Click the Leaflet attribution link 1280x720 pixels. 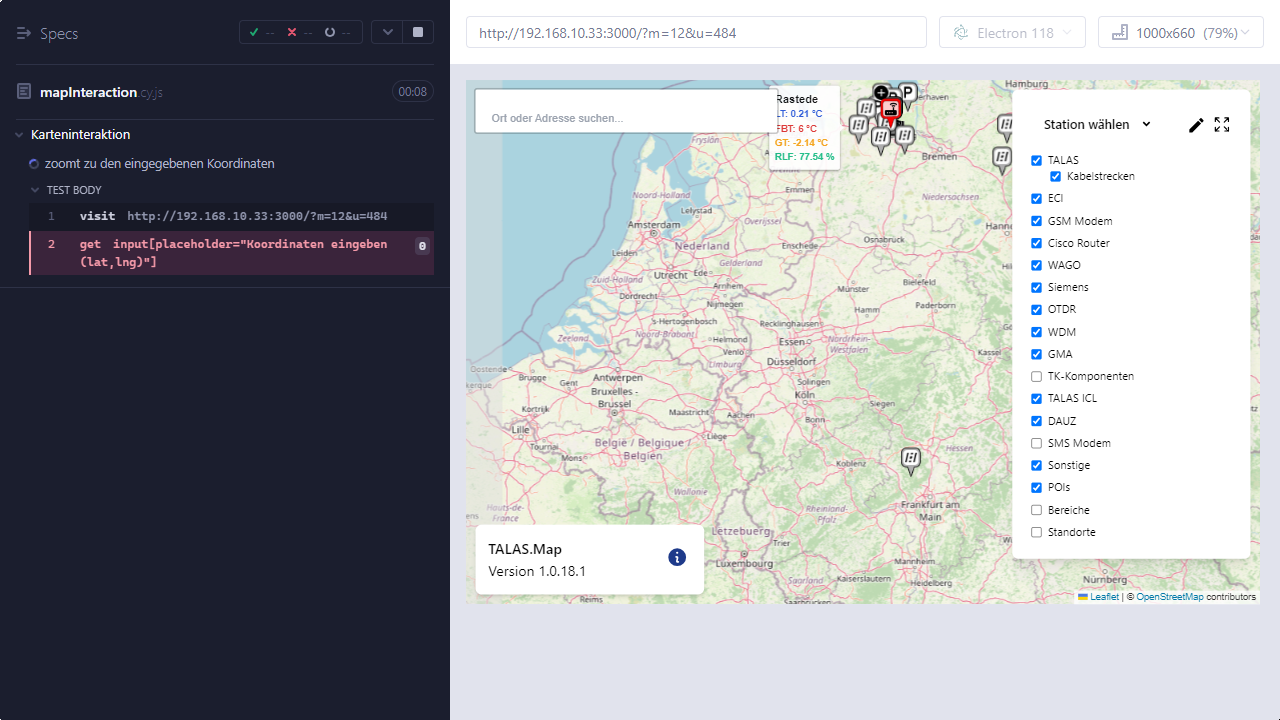[1104, 597]
